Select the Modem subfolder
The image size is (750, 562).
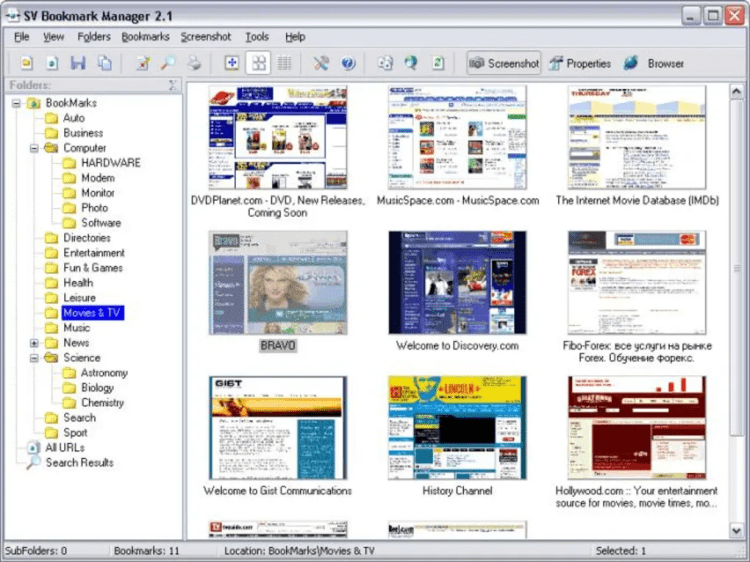click(98, 178)
